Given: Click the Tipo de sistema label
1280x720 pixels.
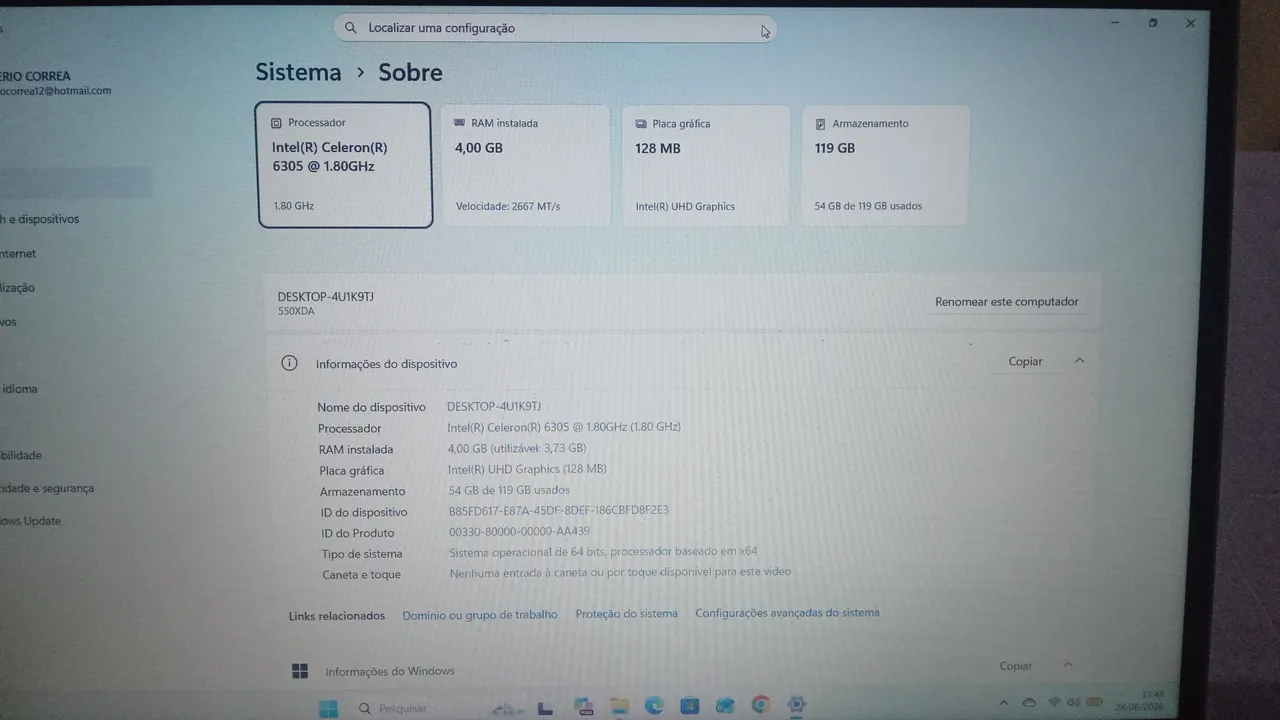Looking at the screenshot, I should [x=362, y=554].
